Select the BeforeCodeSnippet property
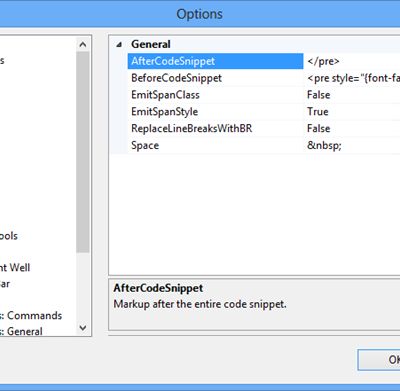 tap(215, 78)
